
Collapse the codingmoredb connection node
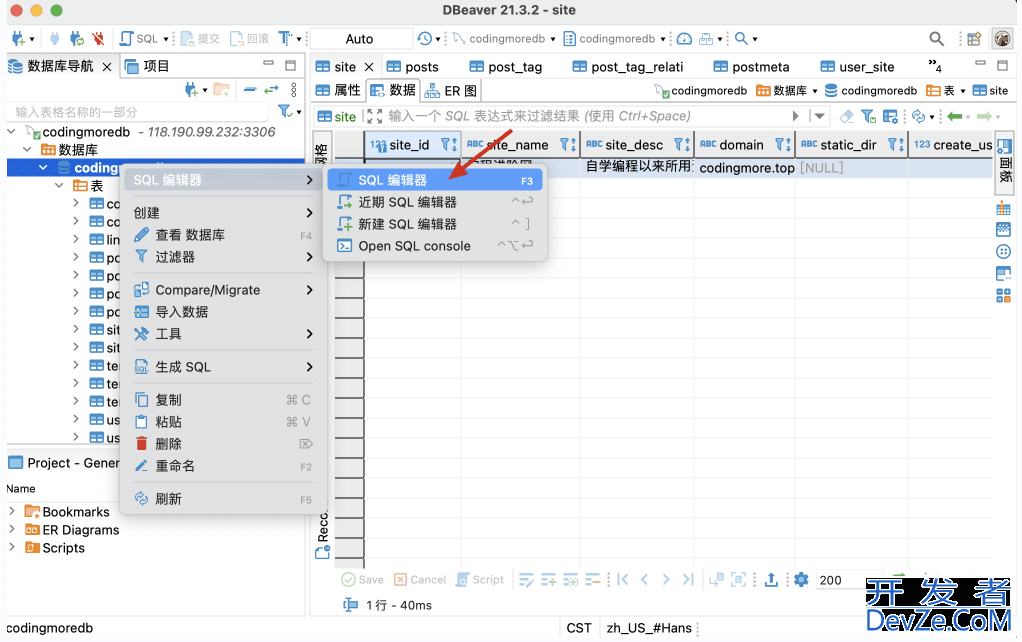click(12, 132)
